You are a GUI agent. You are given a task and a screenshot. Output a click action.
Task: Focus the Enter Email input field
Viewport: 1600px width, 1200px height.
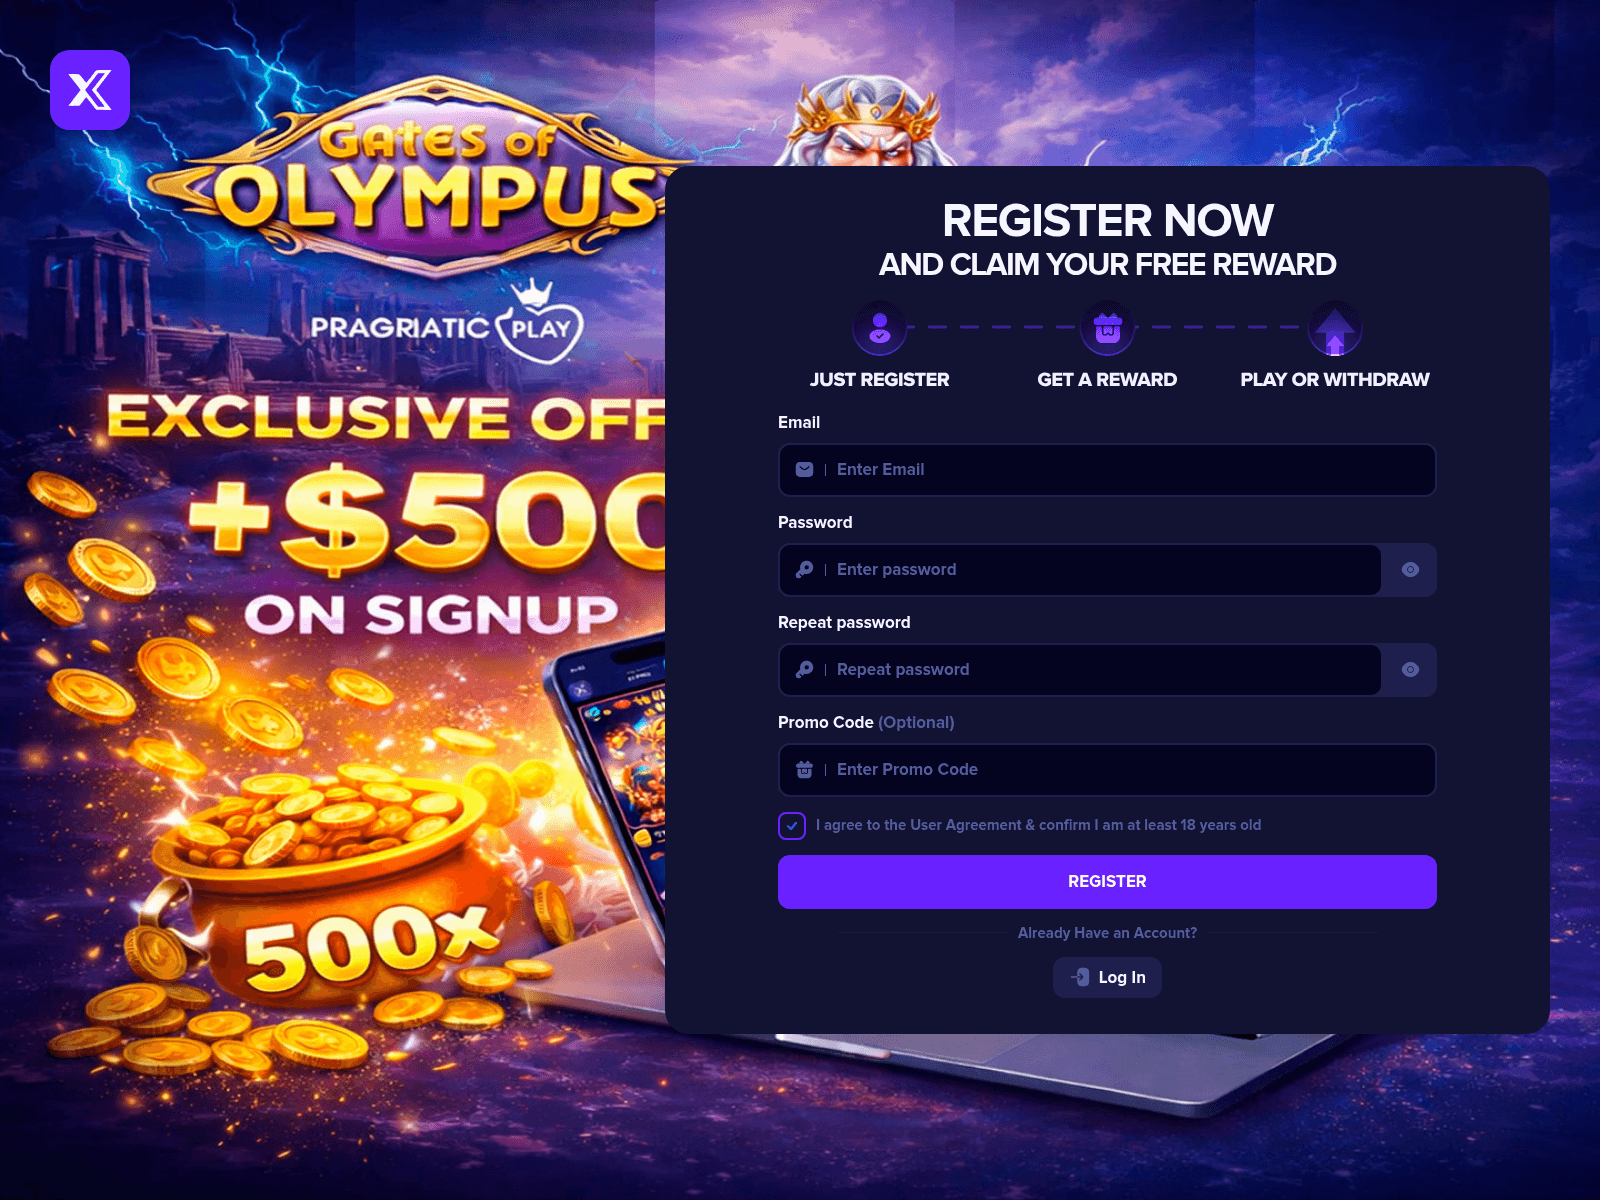coord(1107,470)
